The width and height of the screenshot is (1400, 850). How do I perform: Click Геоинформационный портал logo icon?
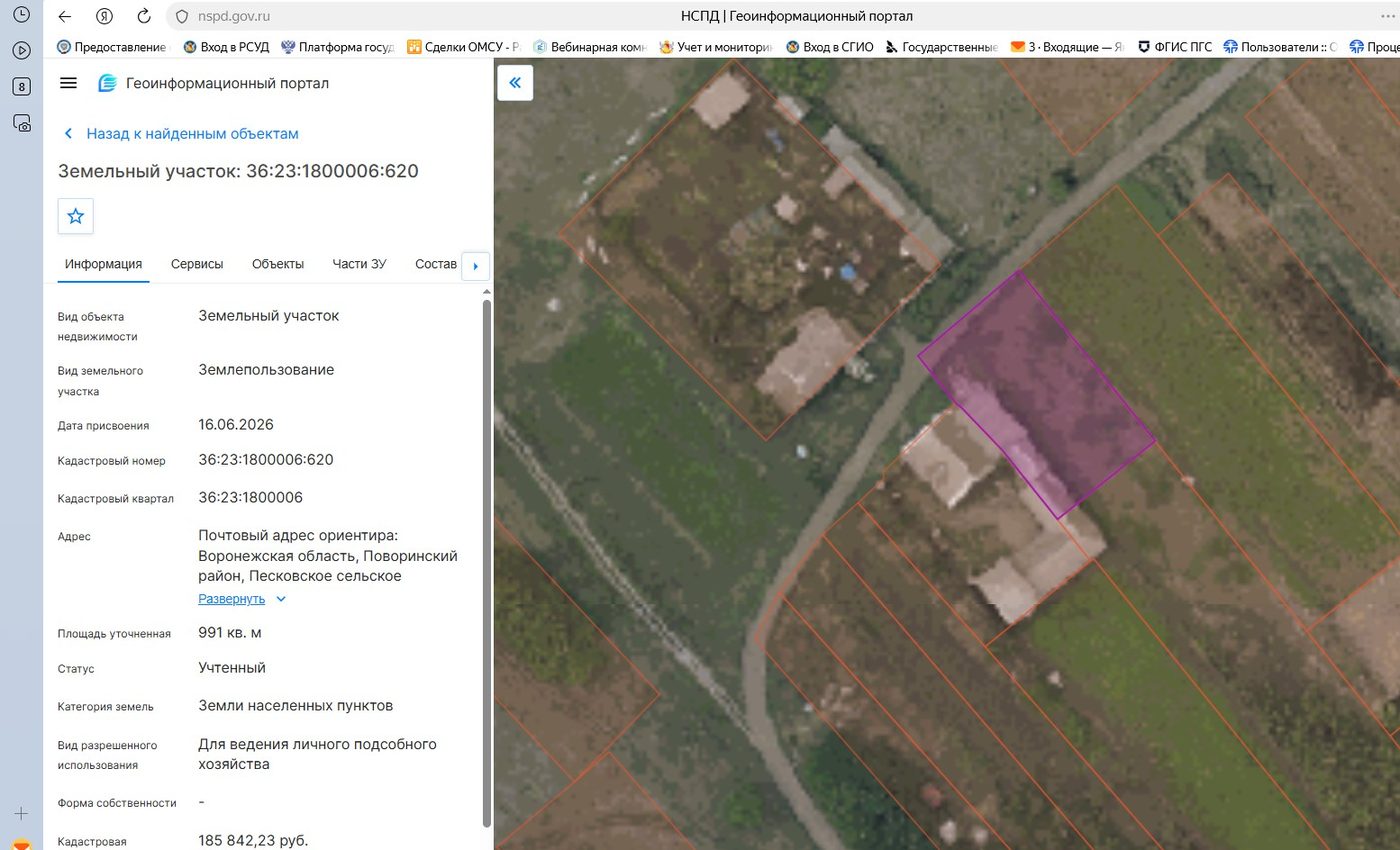107,83
